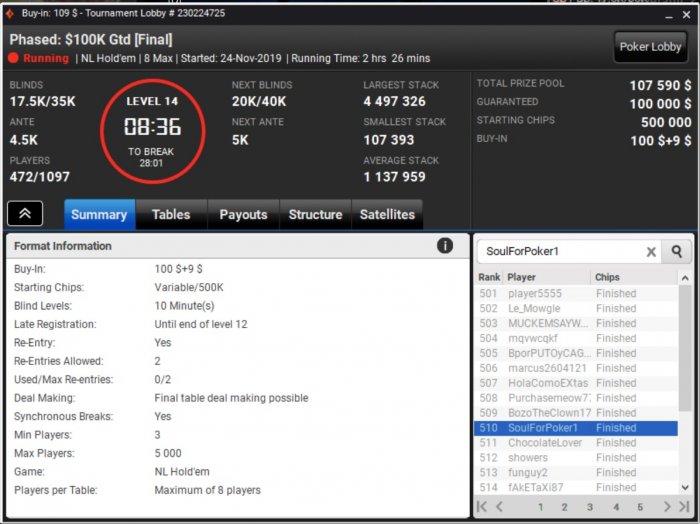Go to previous page of players
The height and width of the screenshot is (524, 700).
499,507
